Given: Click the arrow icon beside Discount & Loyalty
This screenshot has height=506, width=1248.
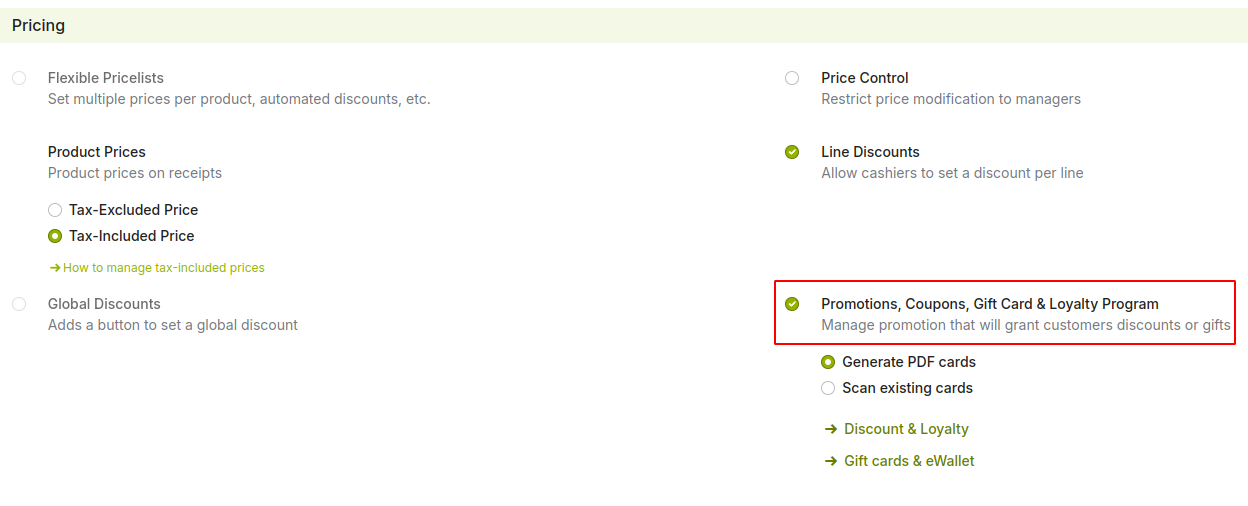Looking at the screenshot, I should (830, 429).
